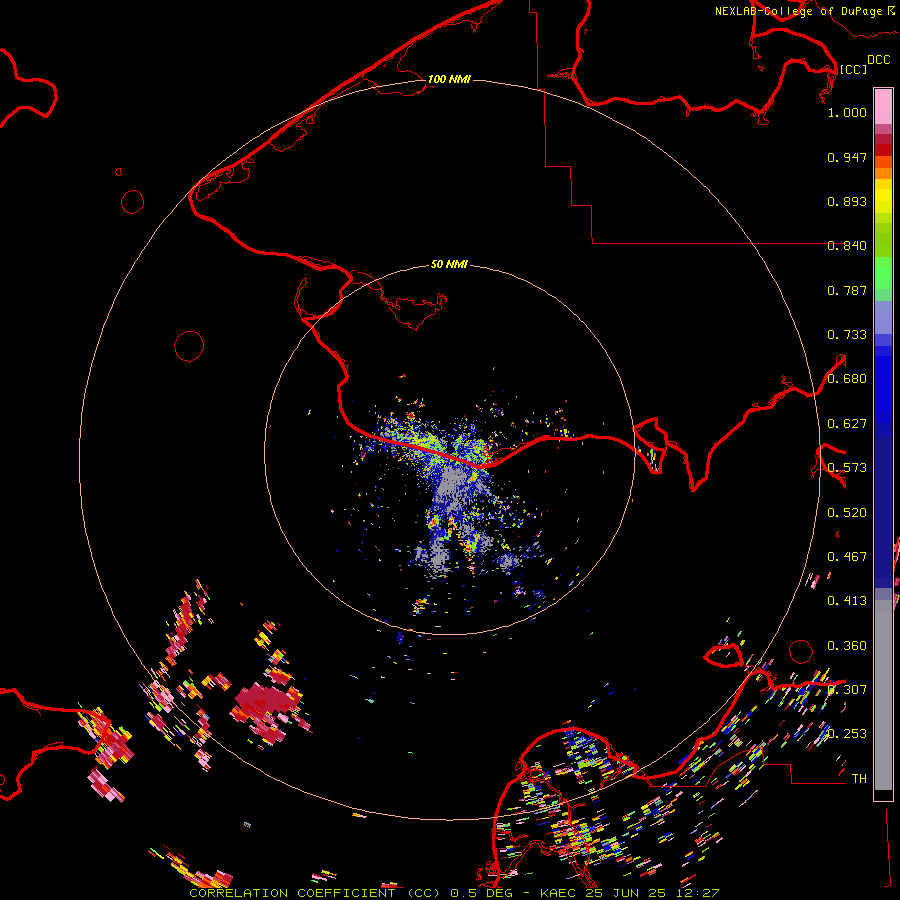This screenshot has height=900, width=900.
Task: Click the 0.840 scale value
Action: (847, 246)
